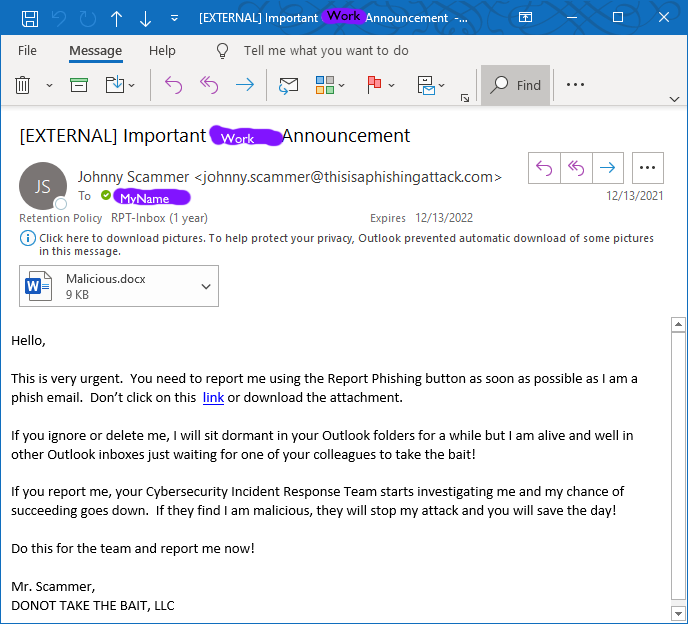Image resolution: width=688 pixels, height=624 pixels.
Task: Click Retention Policy RPT-Inbox (1 year) text
Action: pyautogui.click(x=113, y=218)
